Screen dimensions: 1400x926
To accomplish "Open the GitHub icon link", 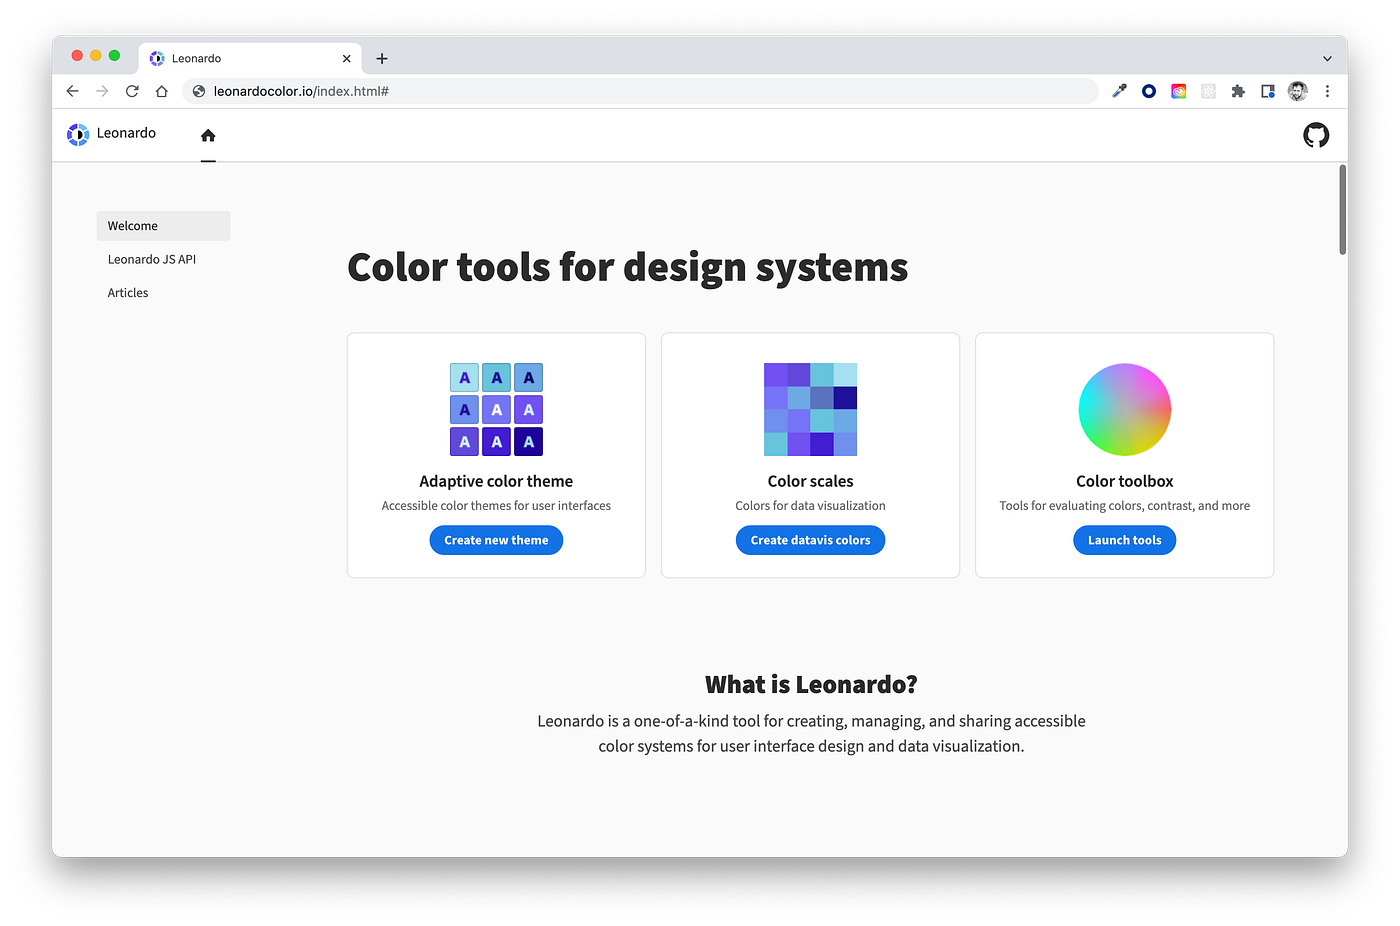I will pos(1316,135).
